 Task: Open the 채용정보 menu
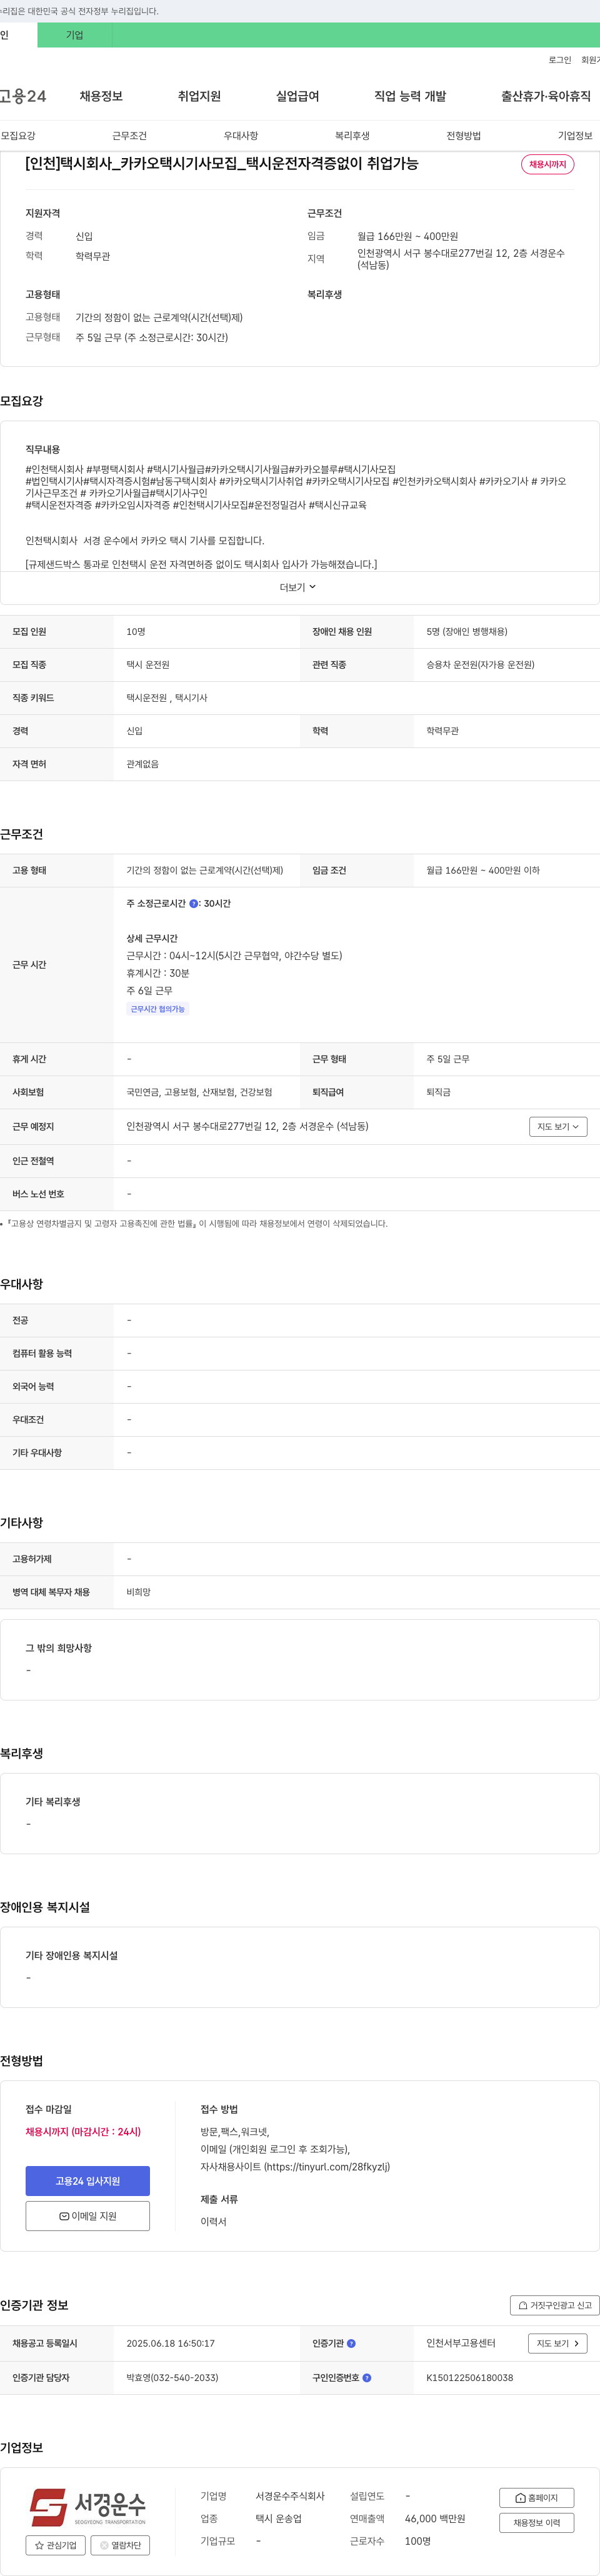pos(101,96)
